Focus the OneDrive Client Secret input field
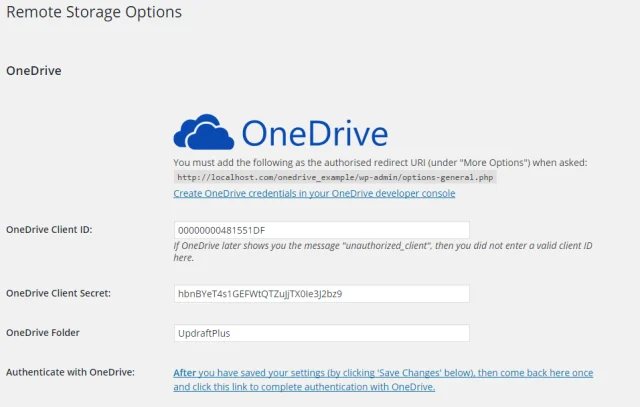640x407 pixels. coord(320,294)
